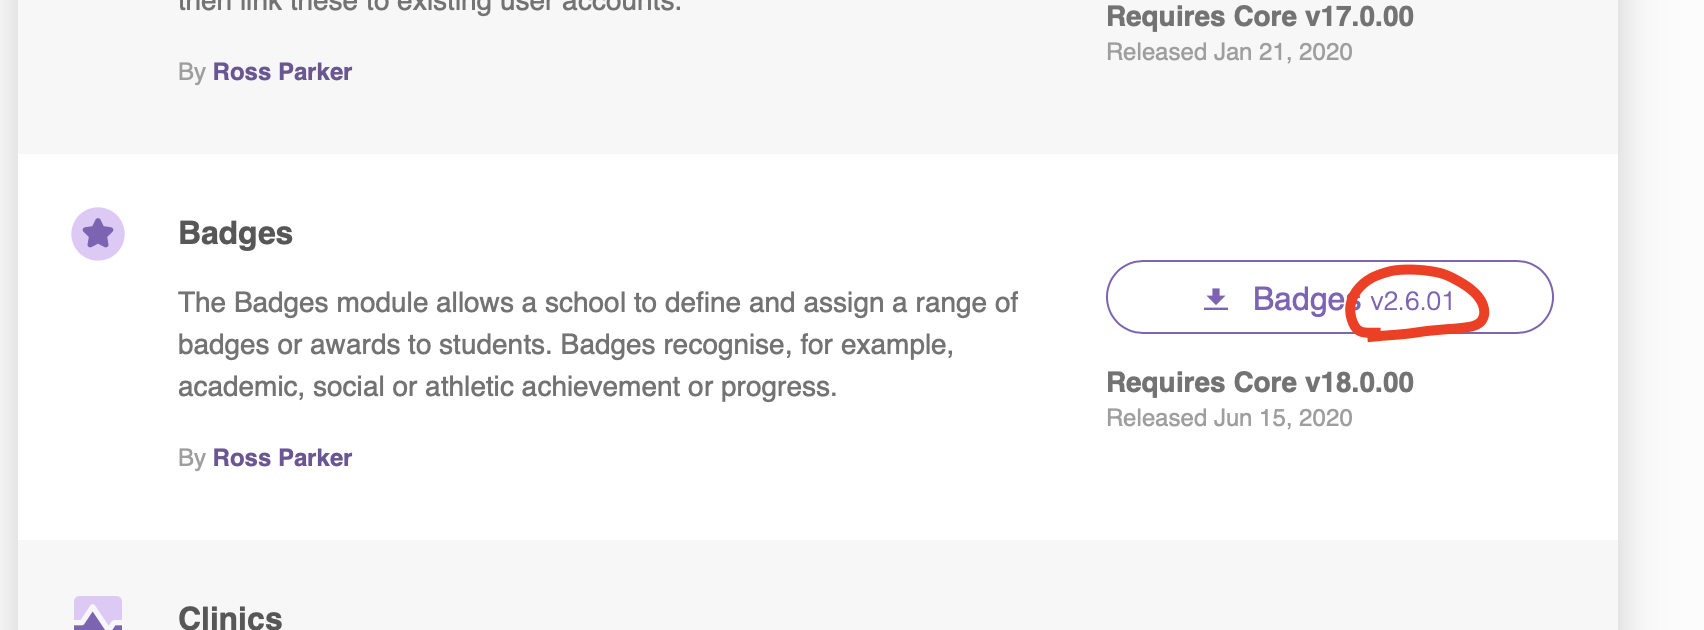Select the Badges module heading
Image resolution: width=1704 pixels, height=630 pixels.
(235, 233)
